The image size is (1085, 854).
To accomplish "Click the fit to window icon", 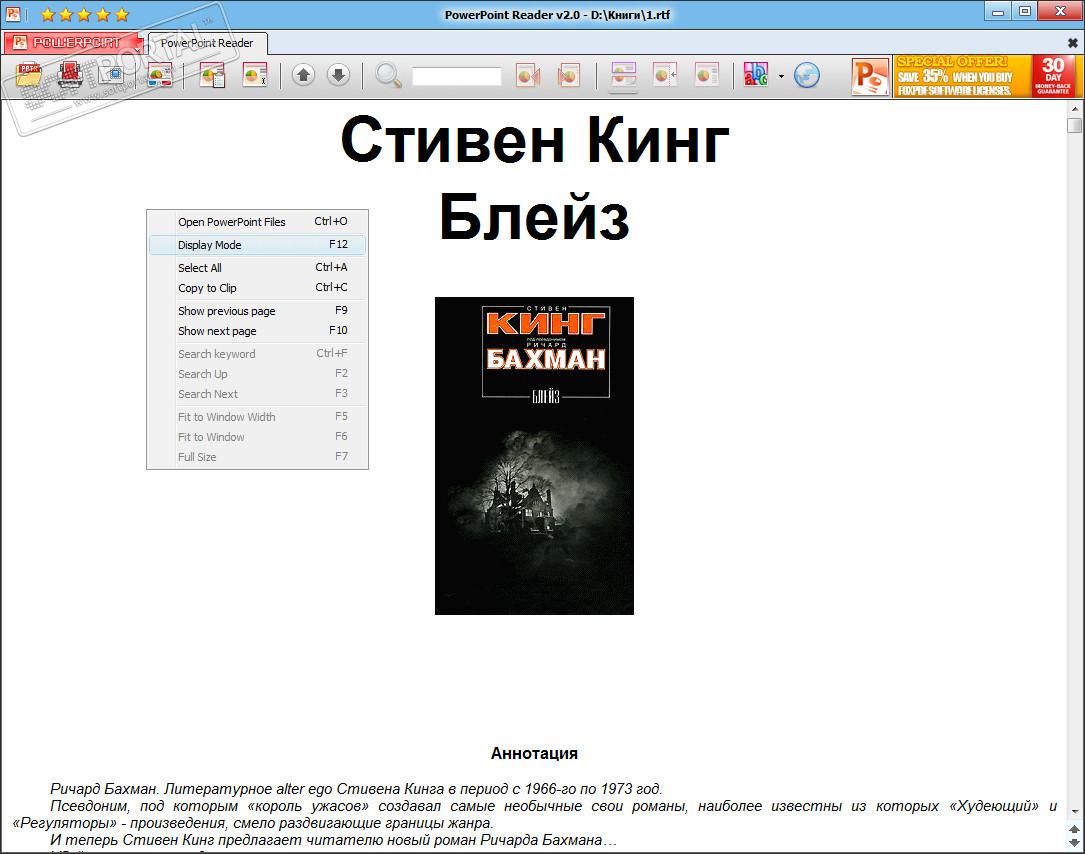I will click(x=665, y=75).
